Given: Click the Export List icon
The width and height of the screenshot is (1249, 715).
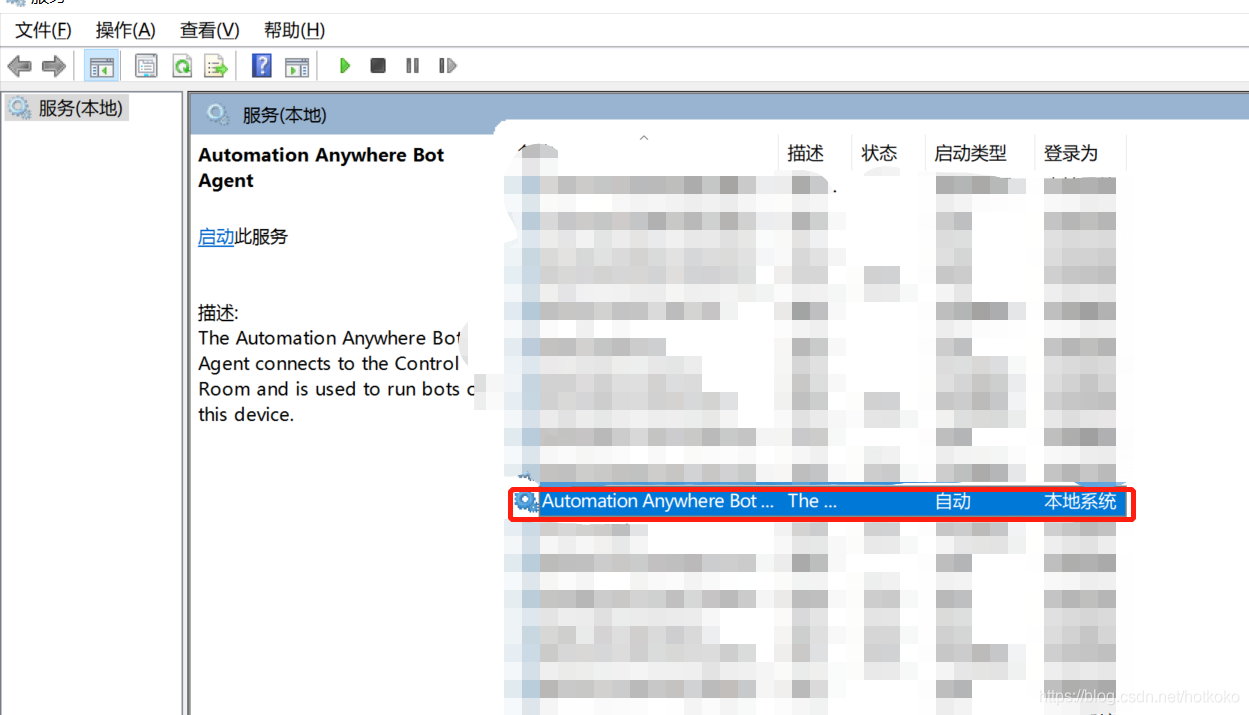Looking at the screenshot, I should point(216,65).
